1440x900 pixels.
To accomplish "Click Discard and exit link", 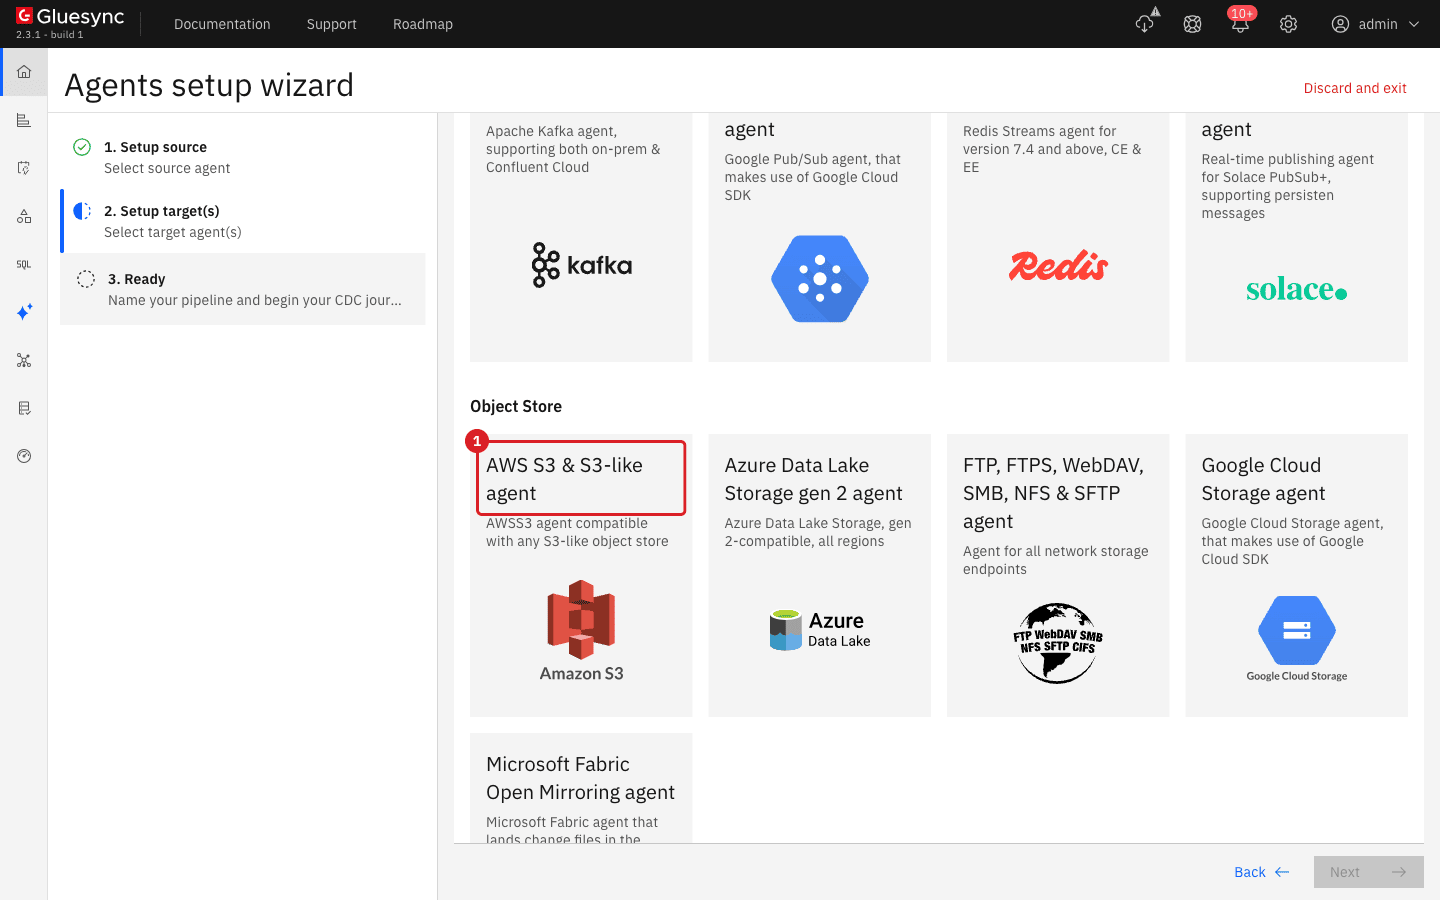I will [1355, 88].
